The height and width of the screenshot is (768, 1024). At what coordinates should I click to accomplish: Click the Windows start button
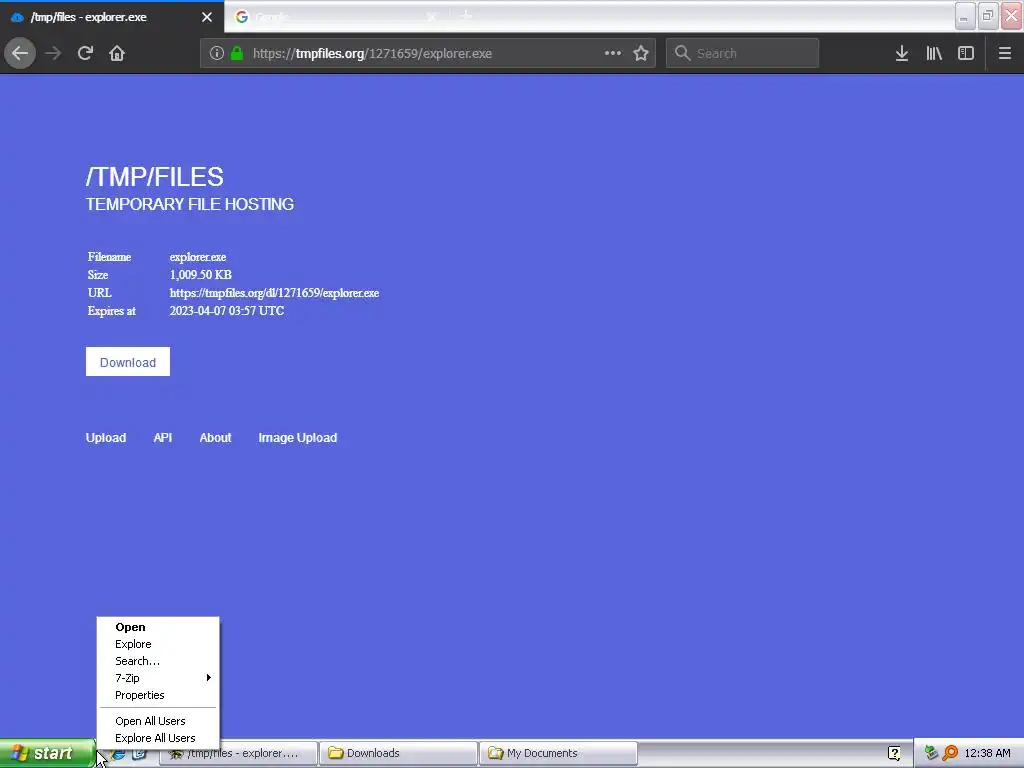point(46,753)
